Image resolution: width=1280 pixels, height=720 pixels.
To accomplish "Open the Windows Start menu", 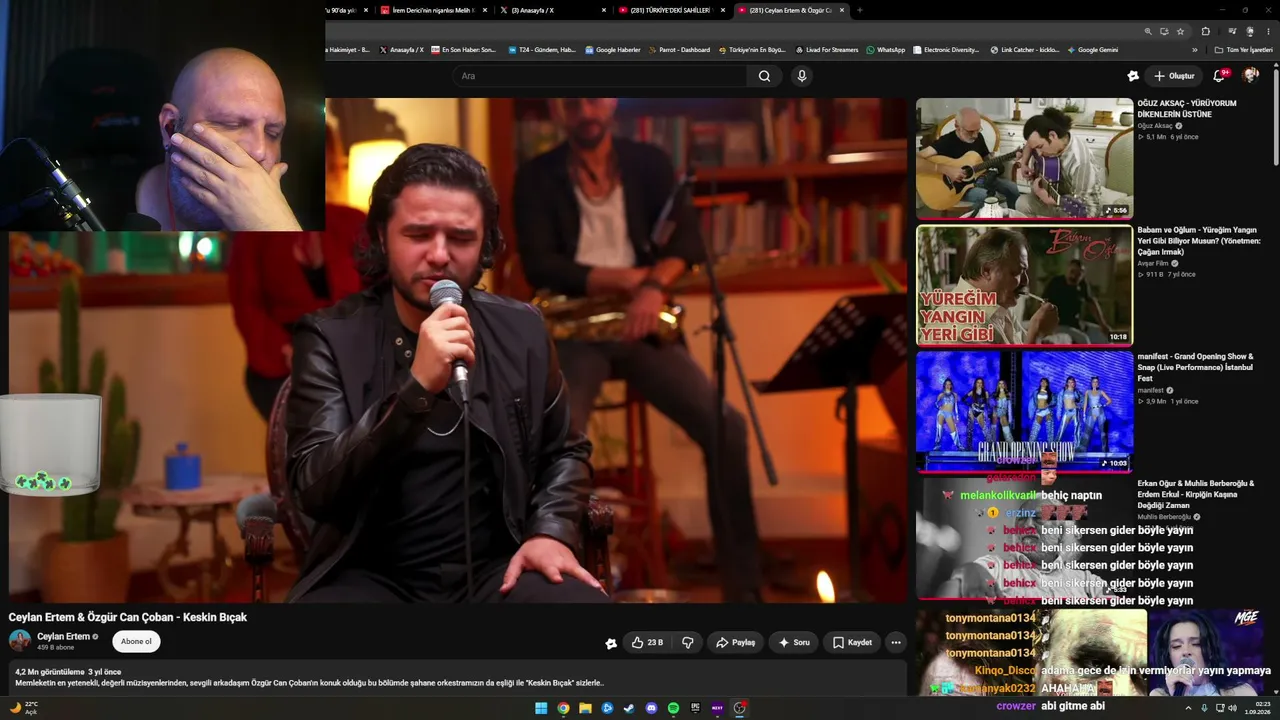I will click(541, 708).
